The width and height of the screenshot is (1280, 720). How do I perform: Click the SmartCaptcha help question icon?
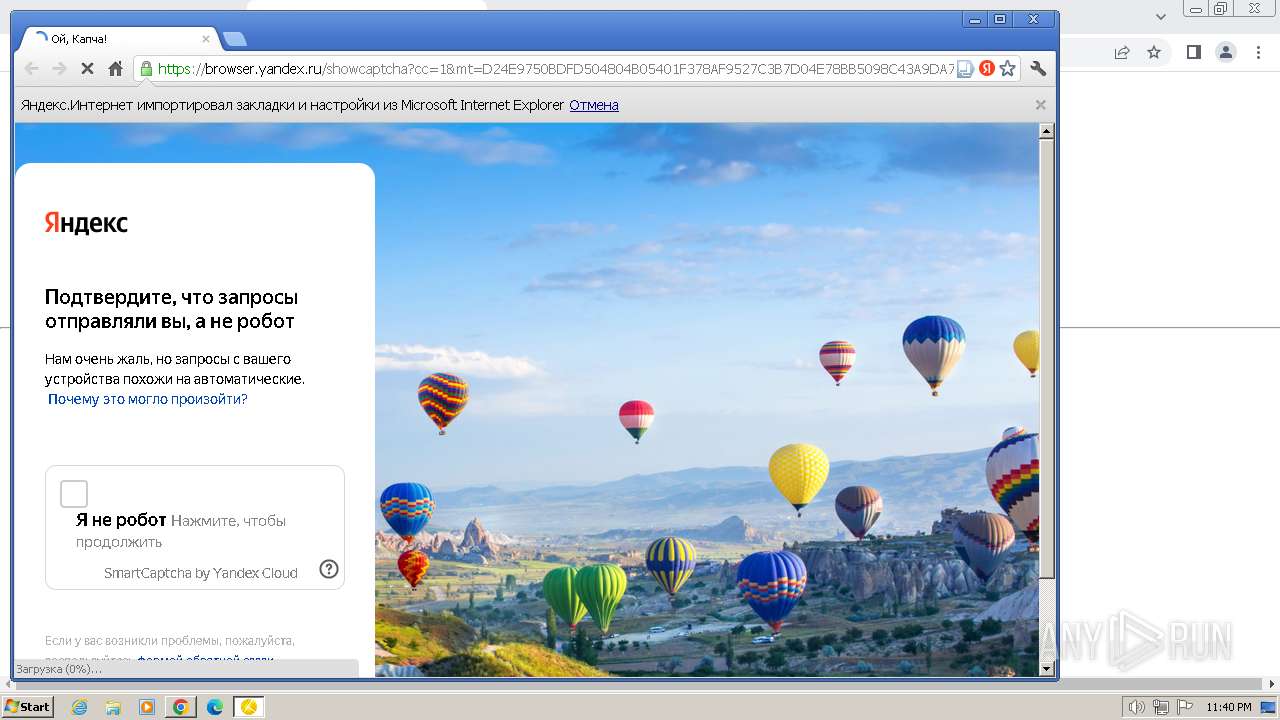point(329,569)
